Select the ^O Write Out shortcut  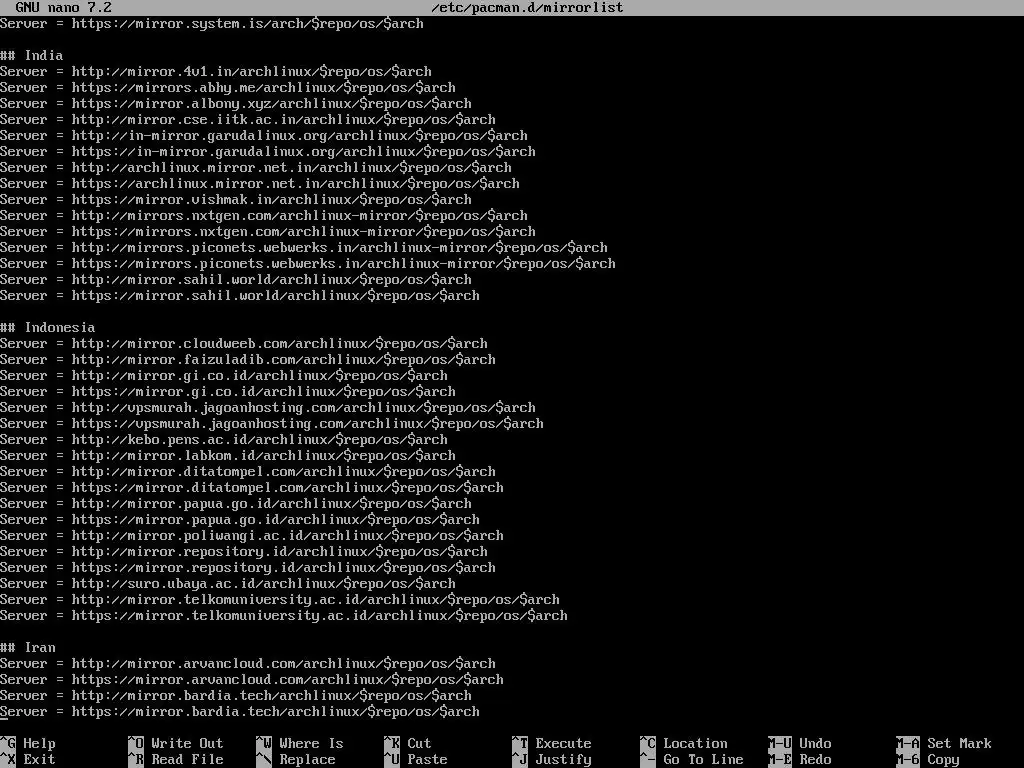(x=176, y=743)
